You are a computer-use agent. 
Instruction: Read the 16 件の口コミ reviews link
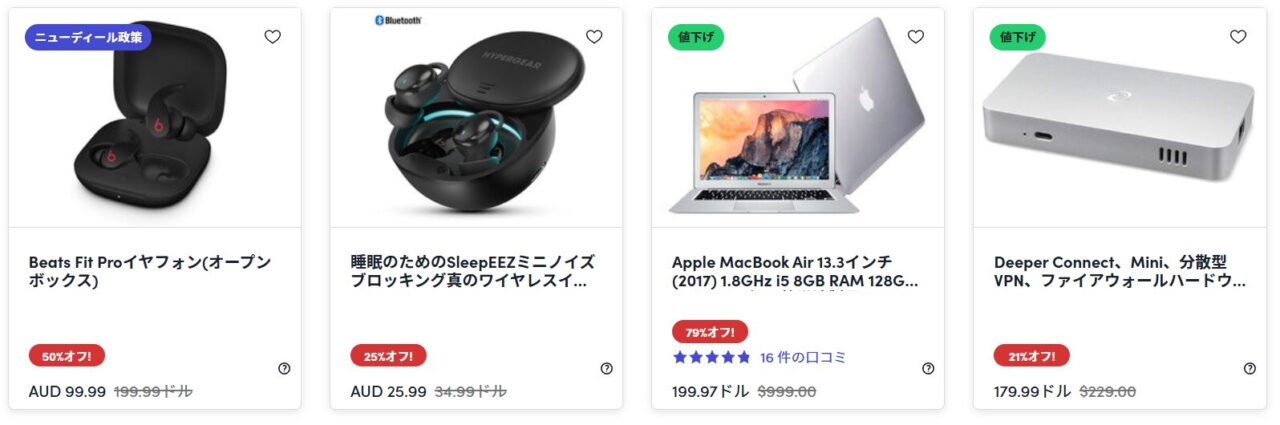[803, 357]
